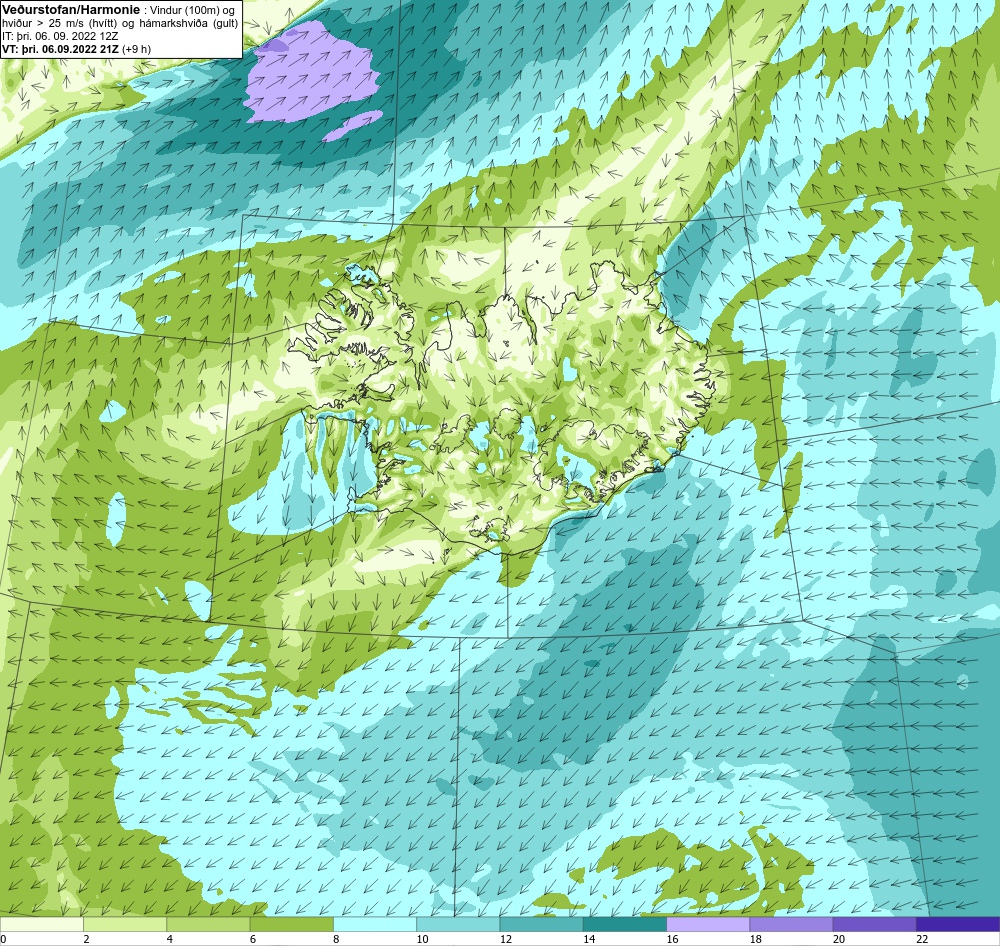Click the scale label '2' under legend
The height and width of the screenshot is (946, 1000).
[x=86, y=939]
